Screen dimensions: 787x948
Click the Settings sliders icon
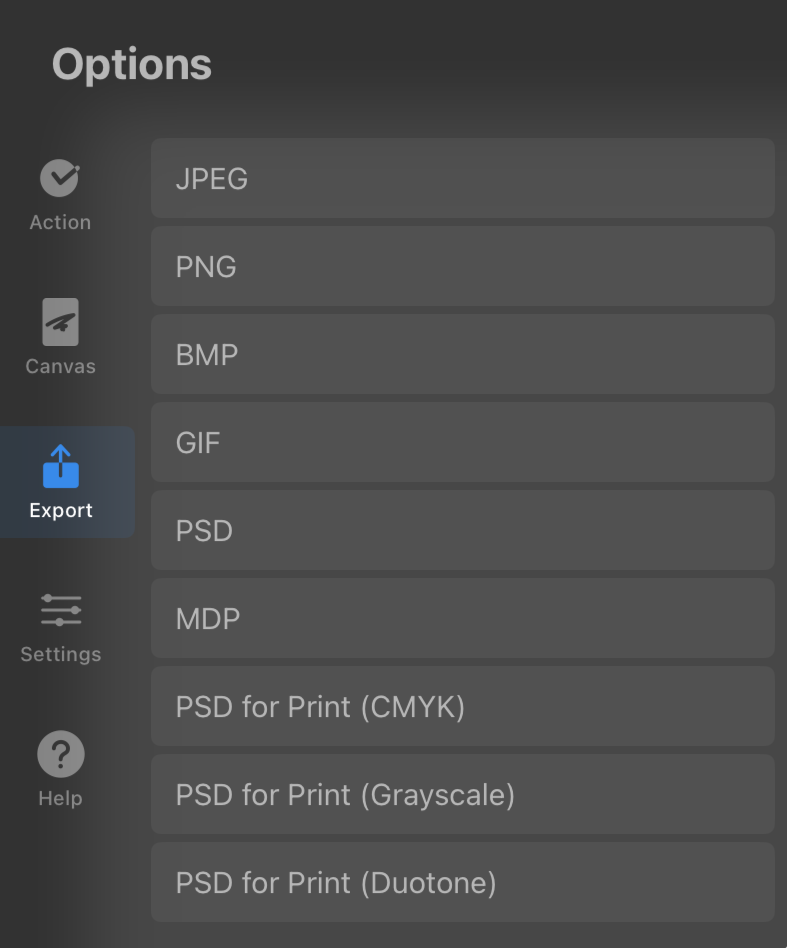[x=61, y=610]
